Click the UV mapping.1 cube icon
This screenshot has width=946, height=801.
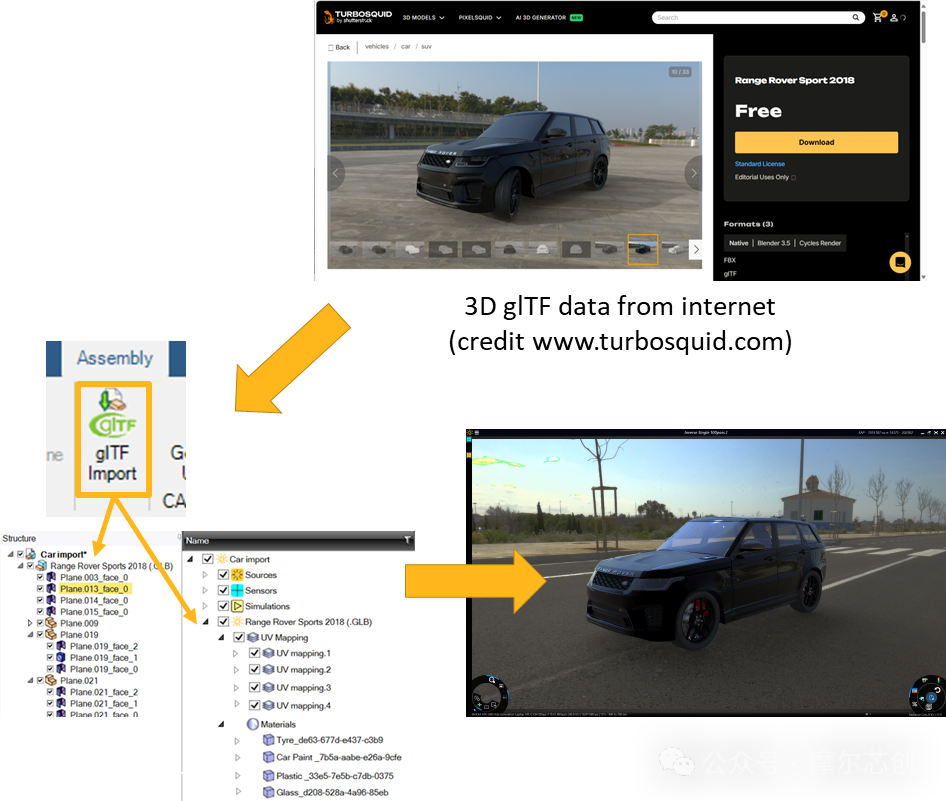269,653
